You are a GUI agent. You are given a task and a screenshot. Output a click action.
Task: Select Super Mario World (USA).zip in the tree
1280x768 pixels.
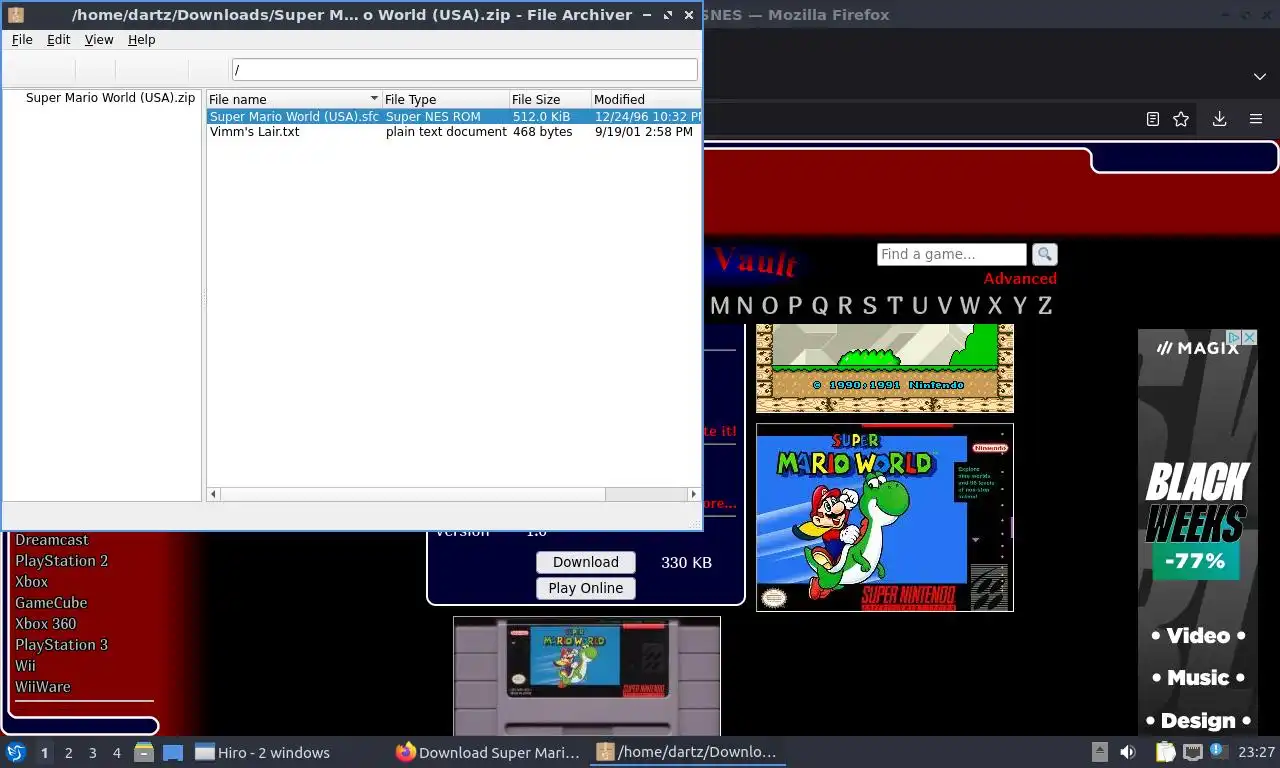pos(110,98)
